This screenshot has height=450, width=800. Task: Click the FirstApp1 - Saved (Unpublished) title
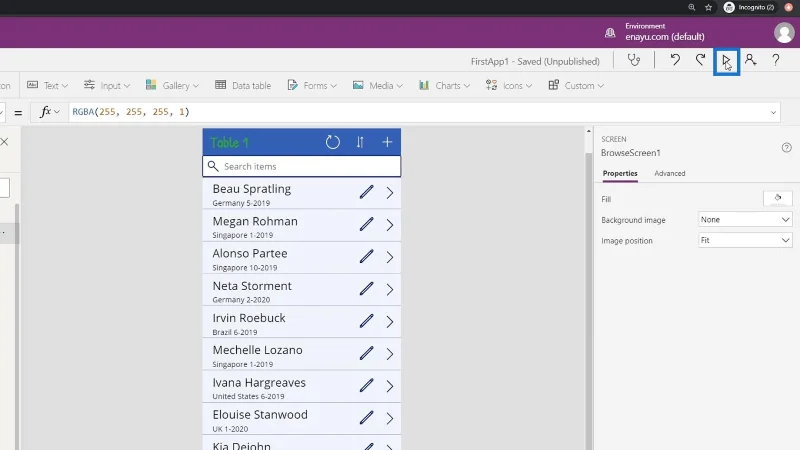point(535,61)
